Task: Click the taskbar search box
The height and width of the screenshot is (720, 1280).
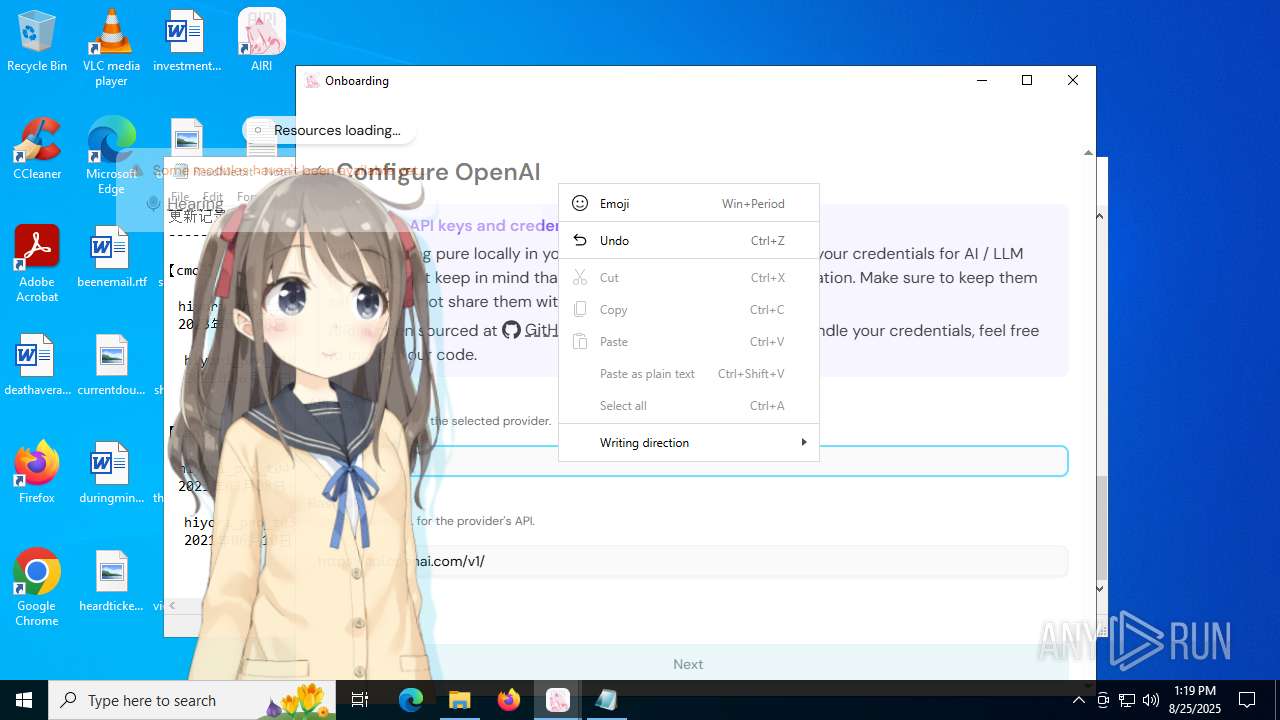Action: 192,700
